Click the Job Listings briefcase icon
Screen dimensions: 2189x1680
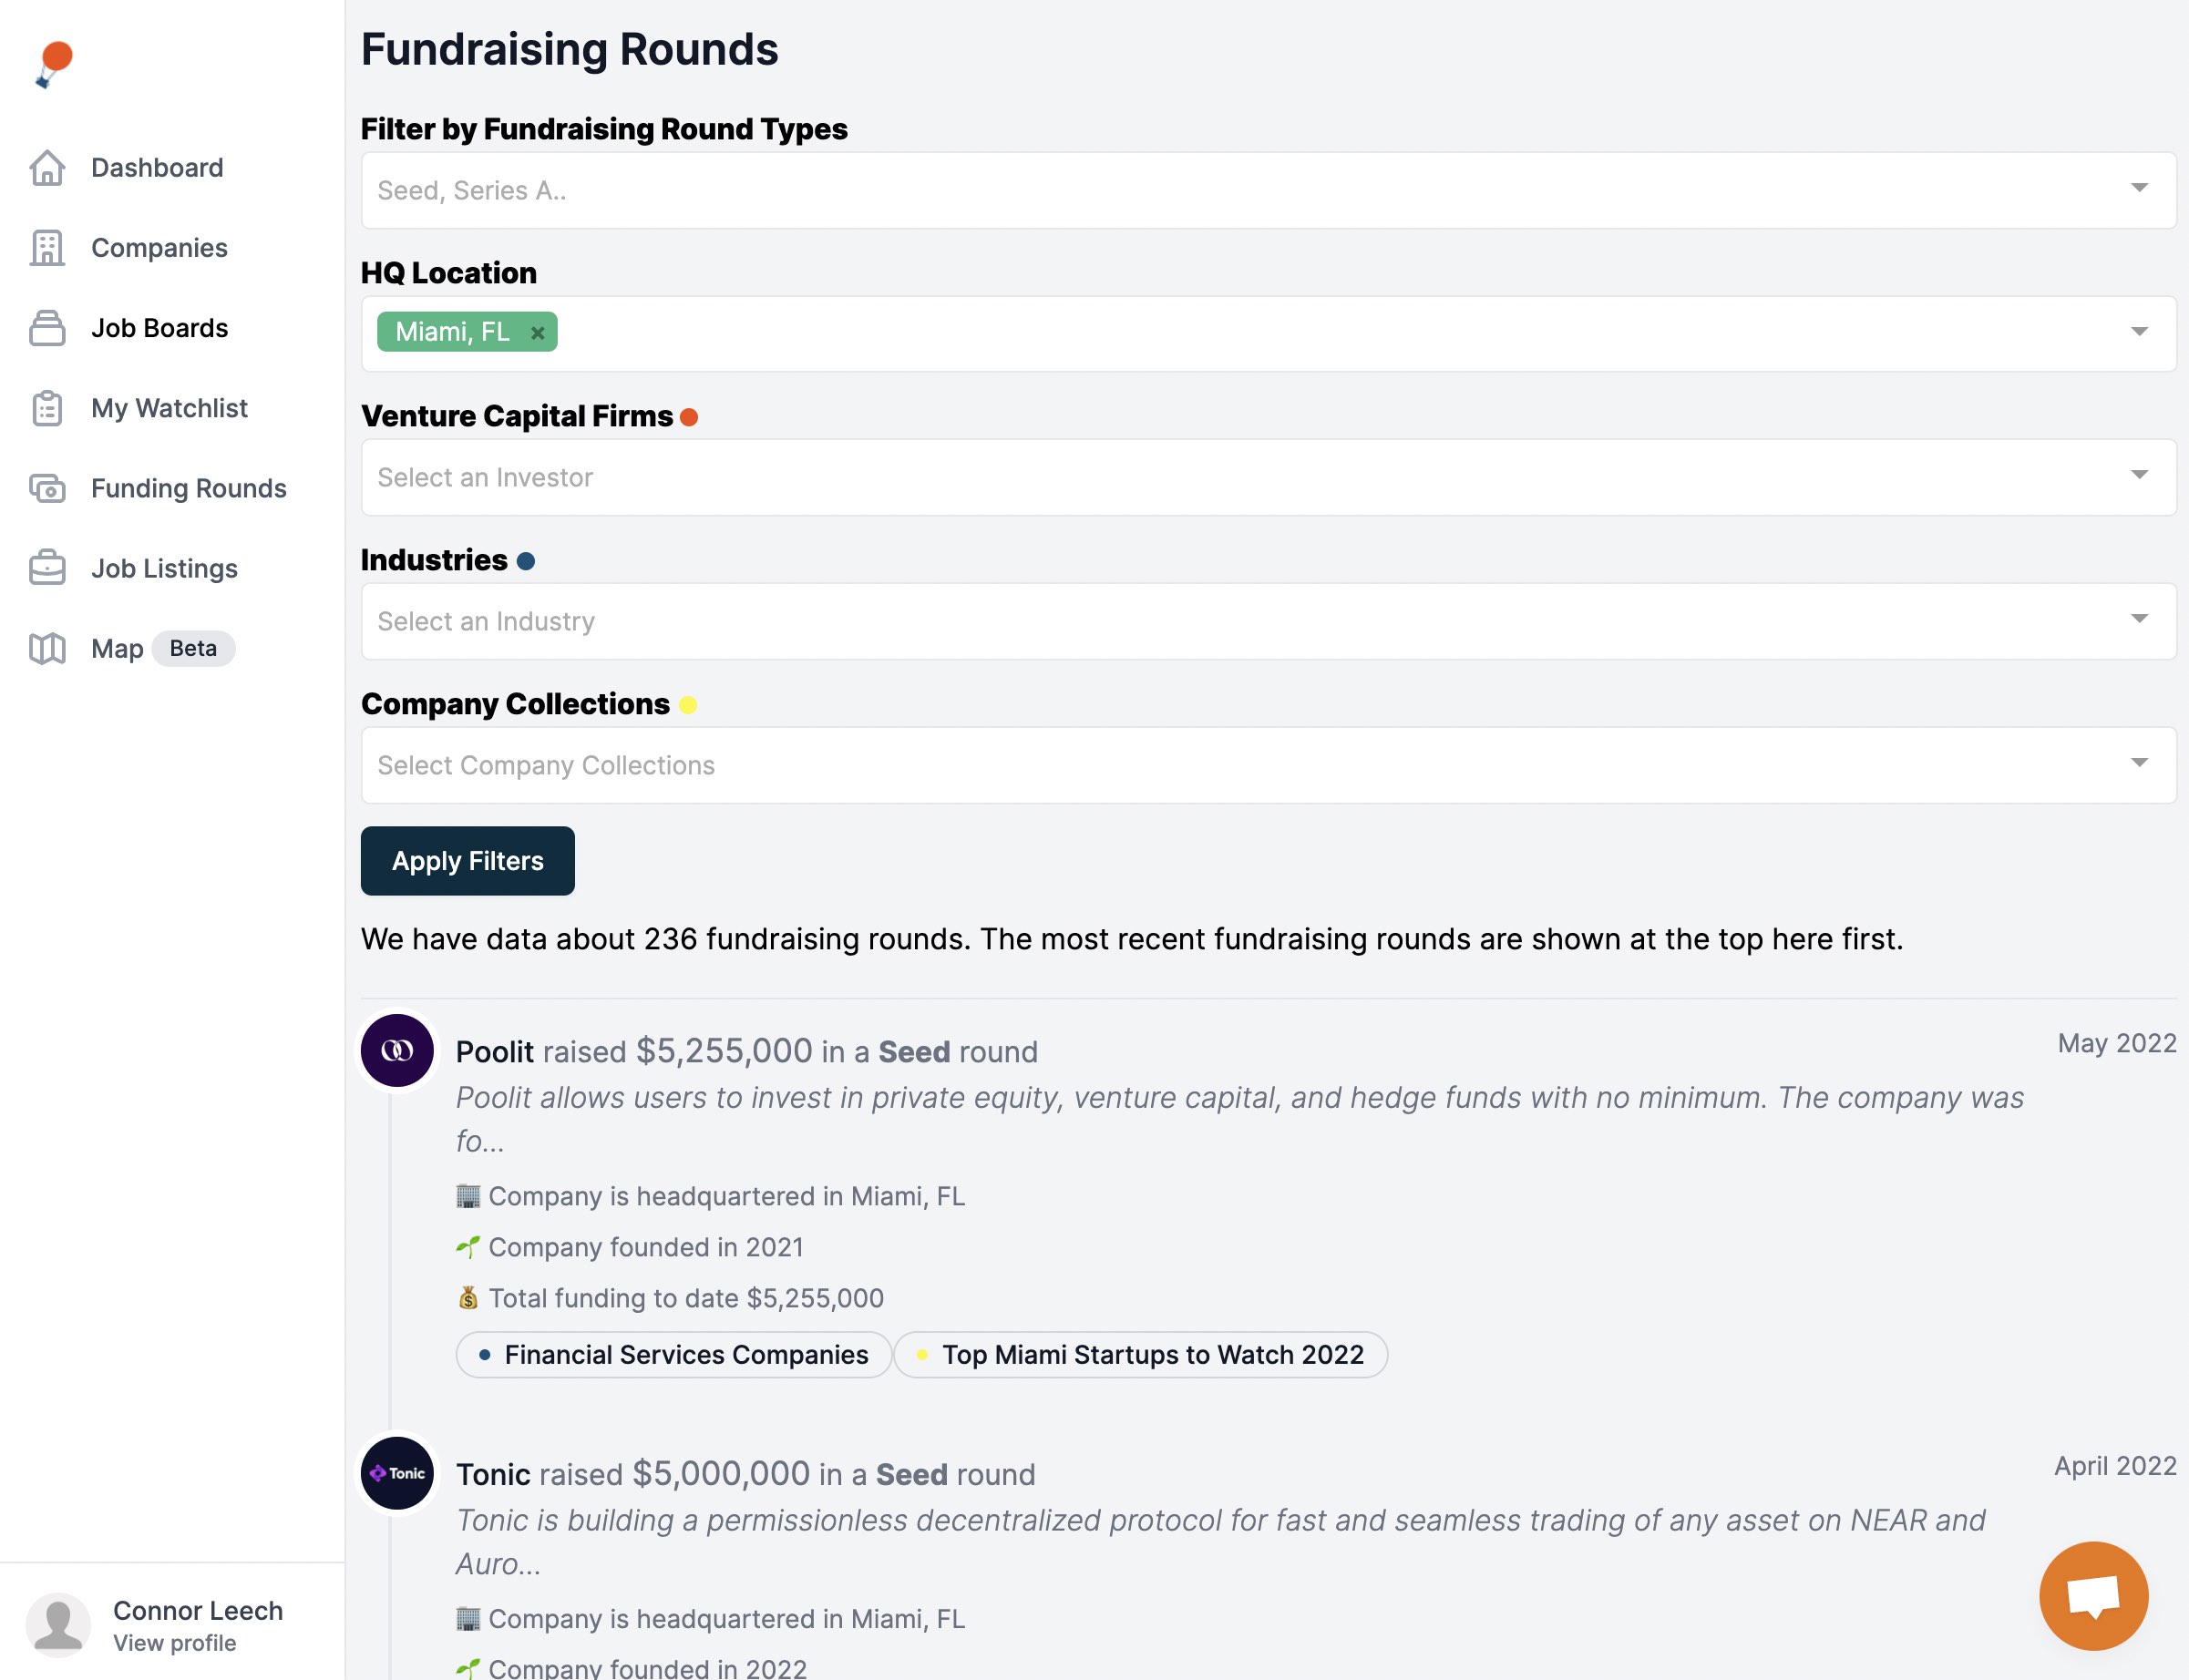click(47, 568)
